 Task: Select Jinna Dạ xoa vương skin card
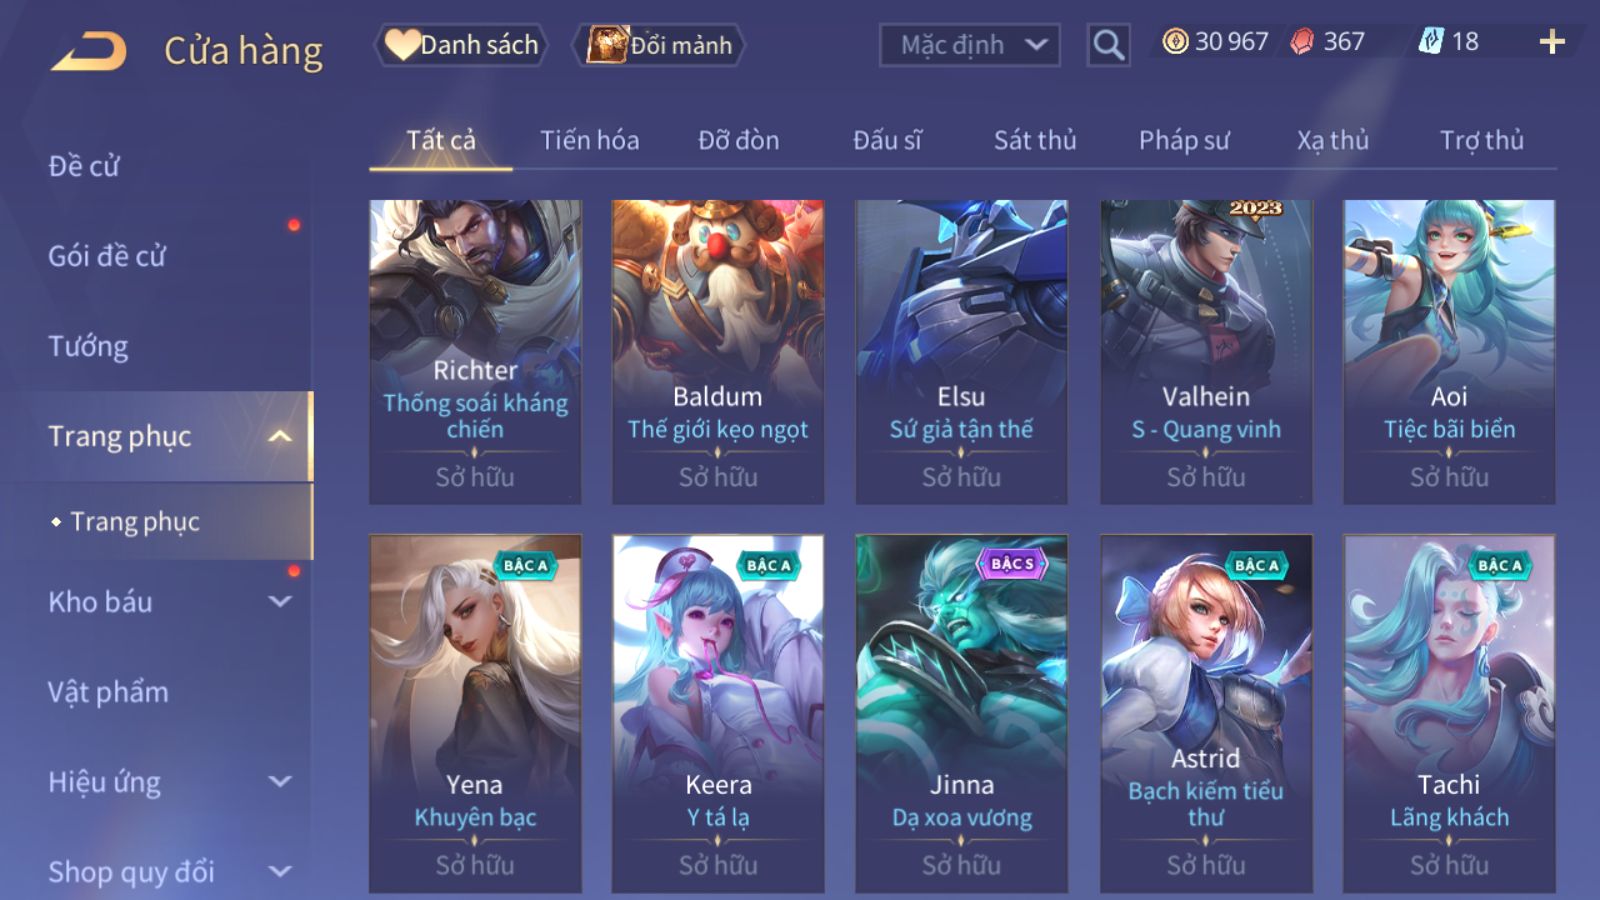pyautogui.click(x=961, y=713)
